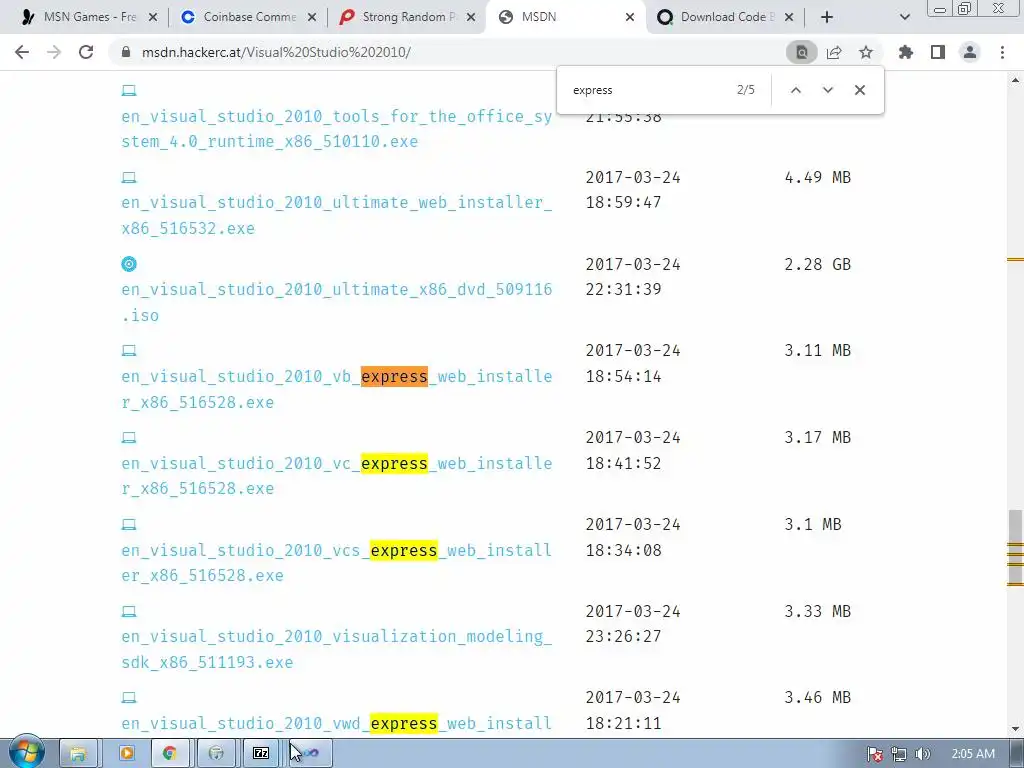The width and height of the screenshot is (1024, 768).
Task: Open vb_express_web_installer exe link
Action: [336, 389]
